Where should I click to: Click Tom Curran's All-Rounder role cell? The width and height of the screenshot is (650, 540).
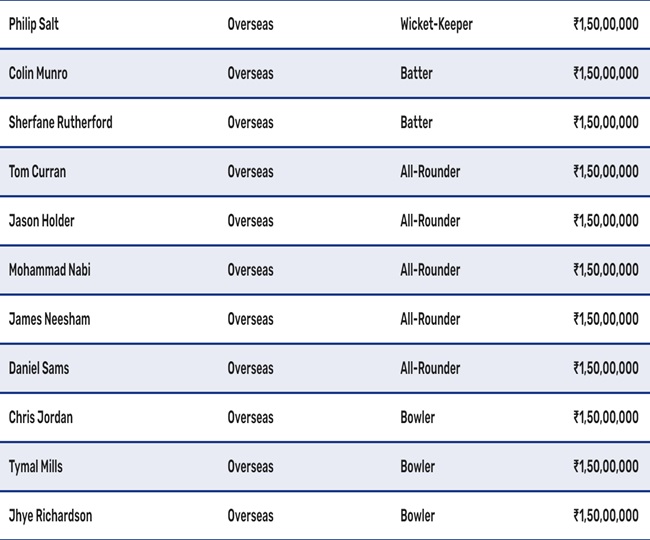pyautogui.click(x=430, y=171)
